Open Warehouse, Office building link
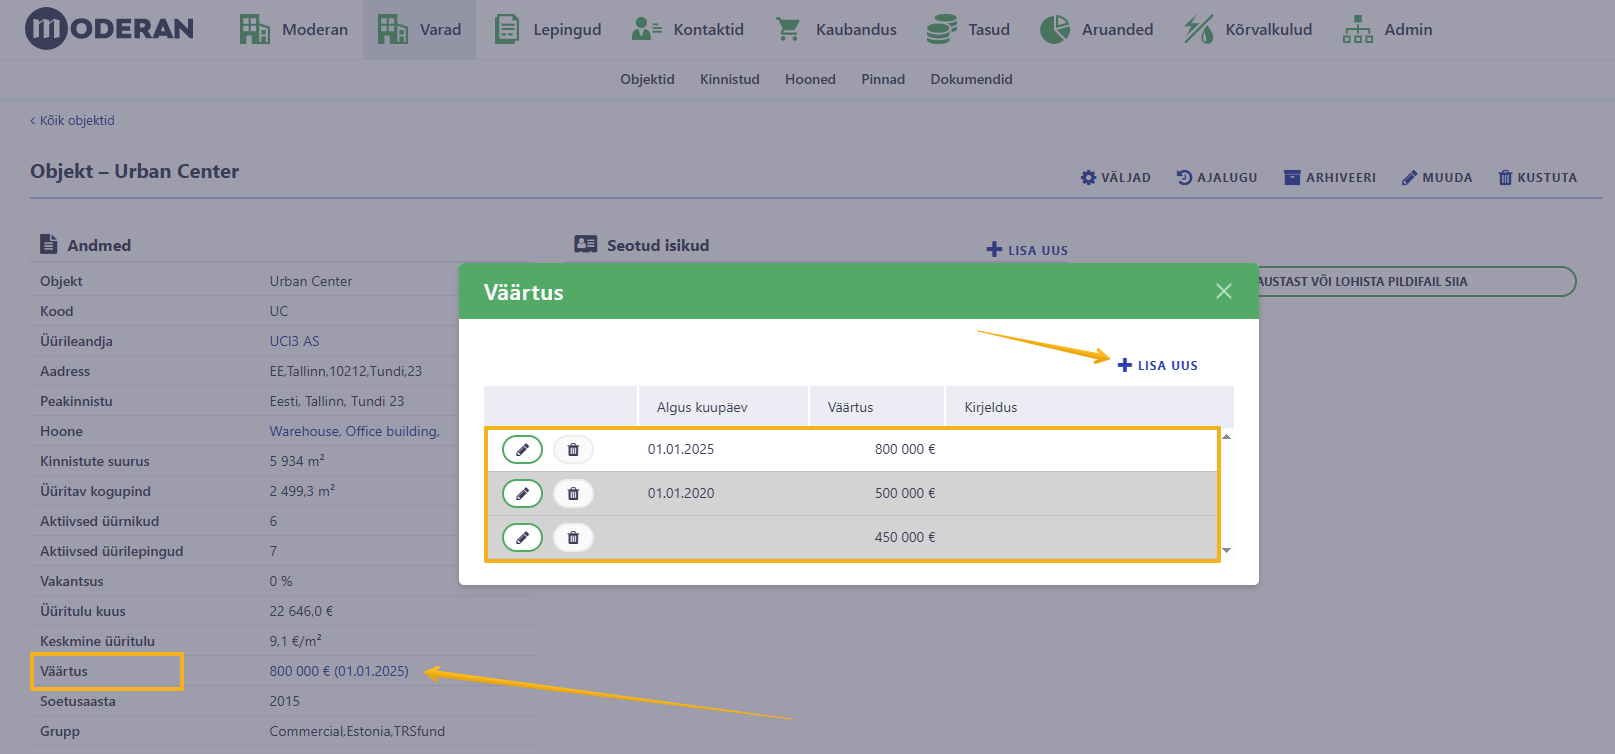Viewport: 1615px width, 754px height. tap(354, 431)
